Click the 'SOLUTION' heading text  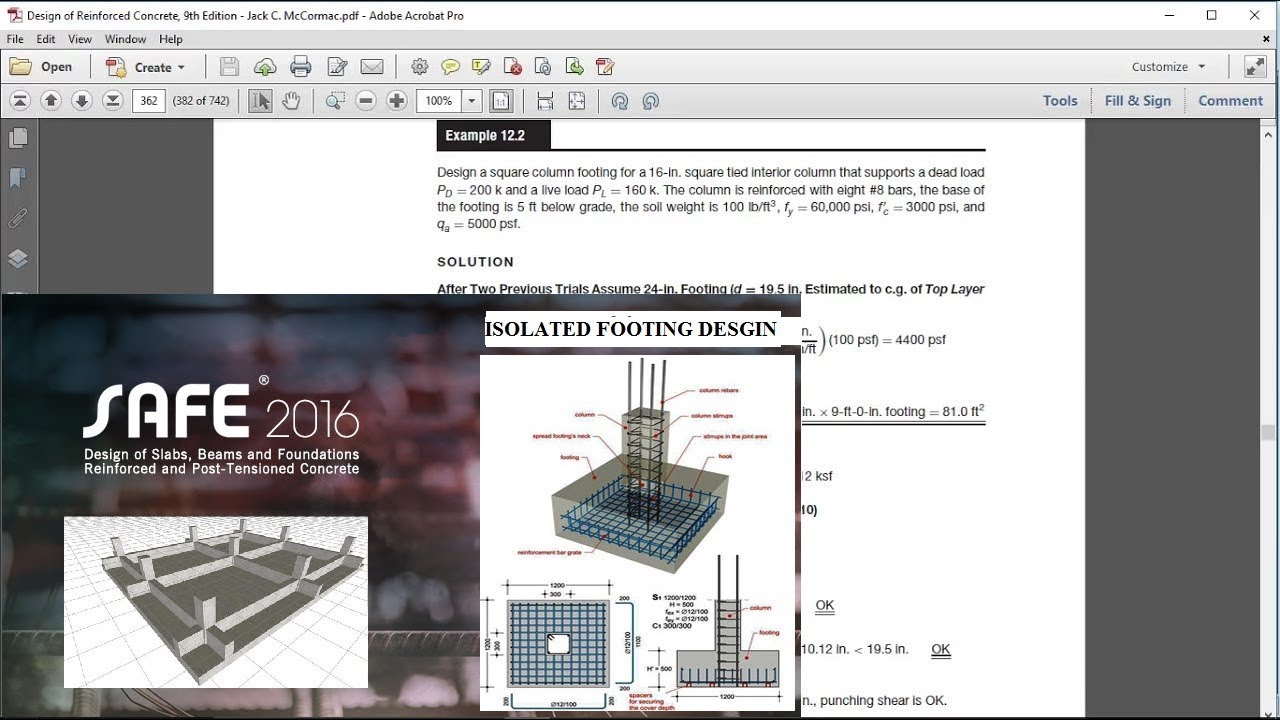pyautogui.click(x=476, y=262)
